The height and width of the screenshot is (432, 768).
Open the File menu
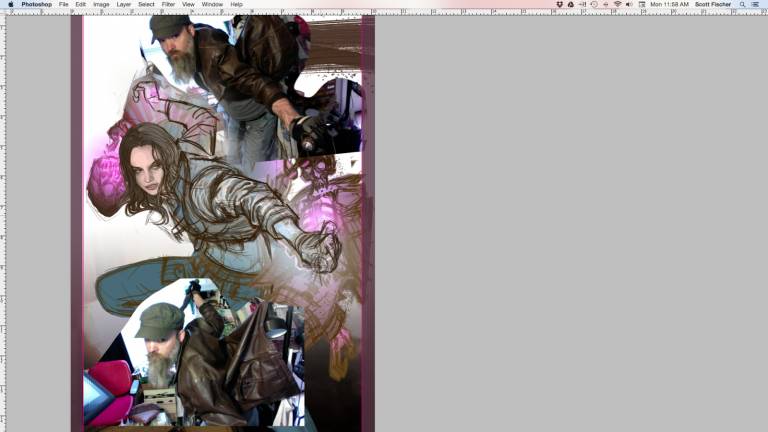64,4
